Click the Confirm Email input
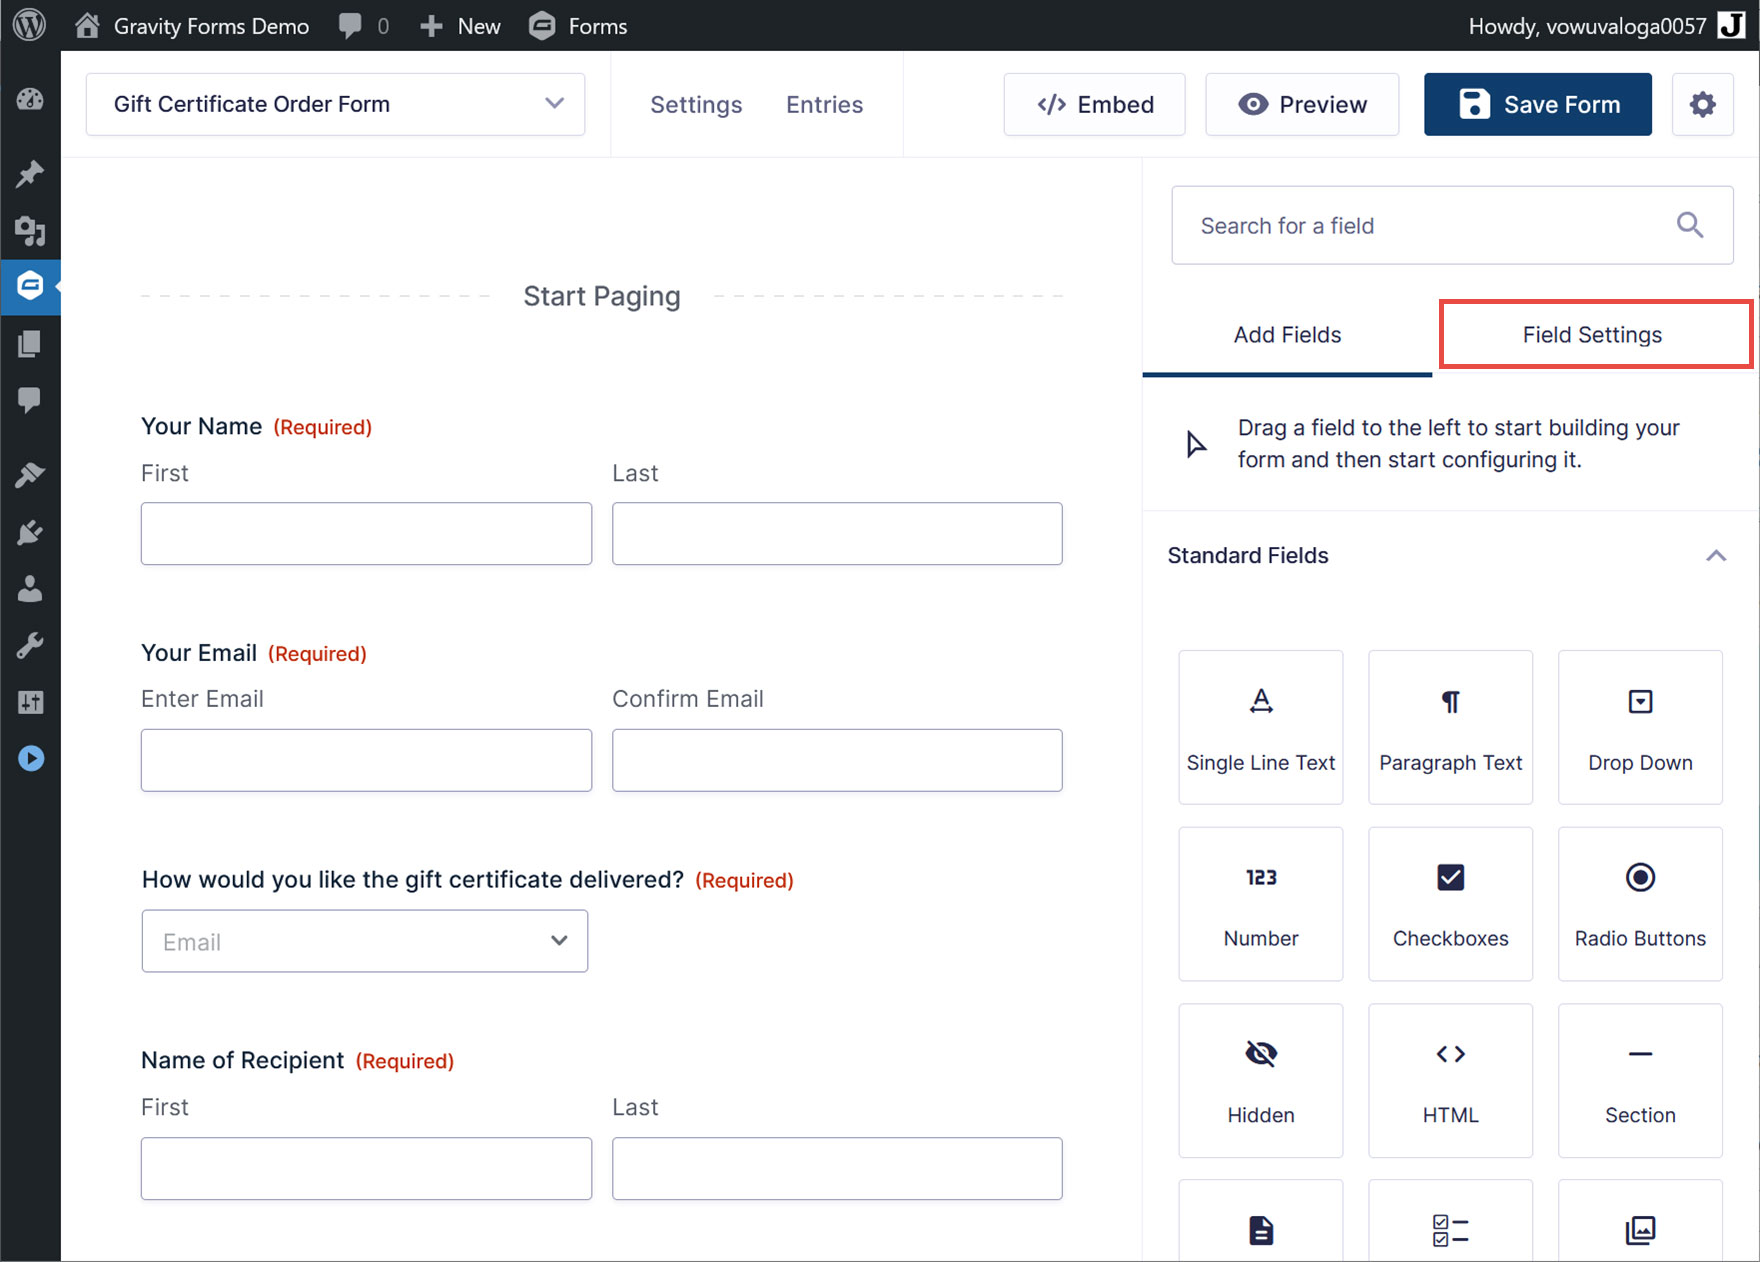The width and height of the screenshot is (1760, 1262). coord(837,760)
